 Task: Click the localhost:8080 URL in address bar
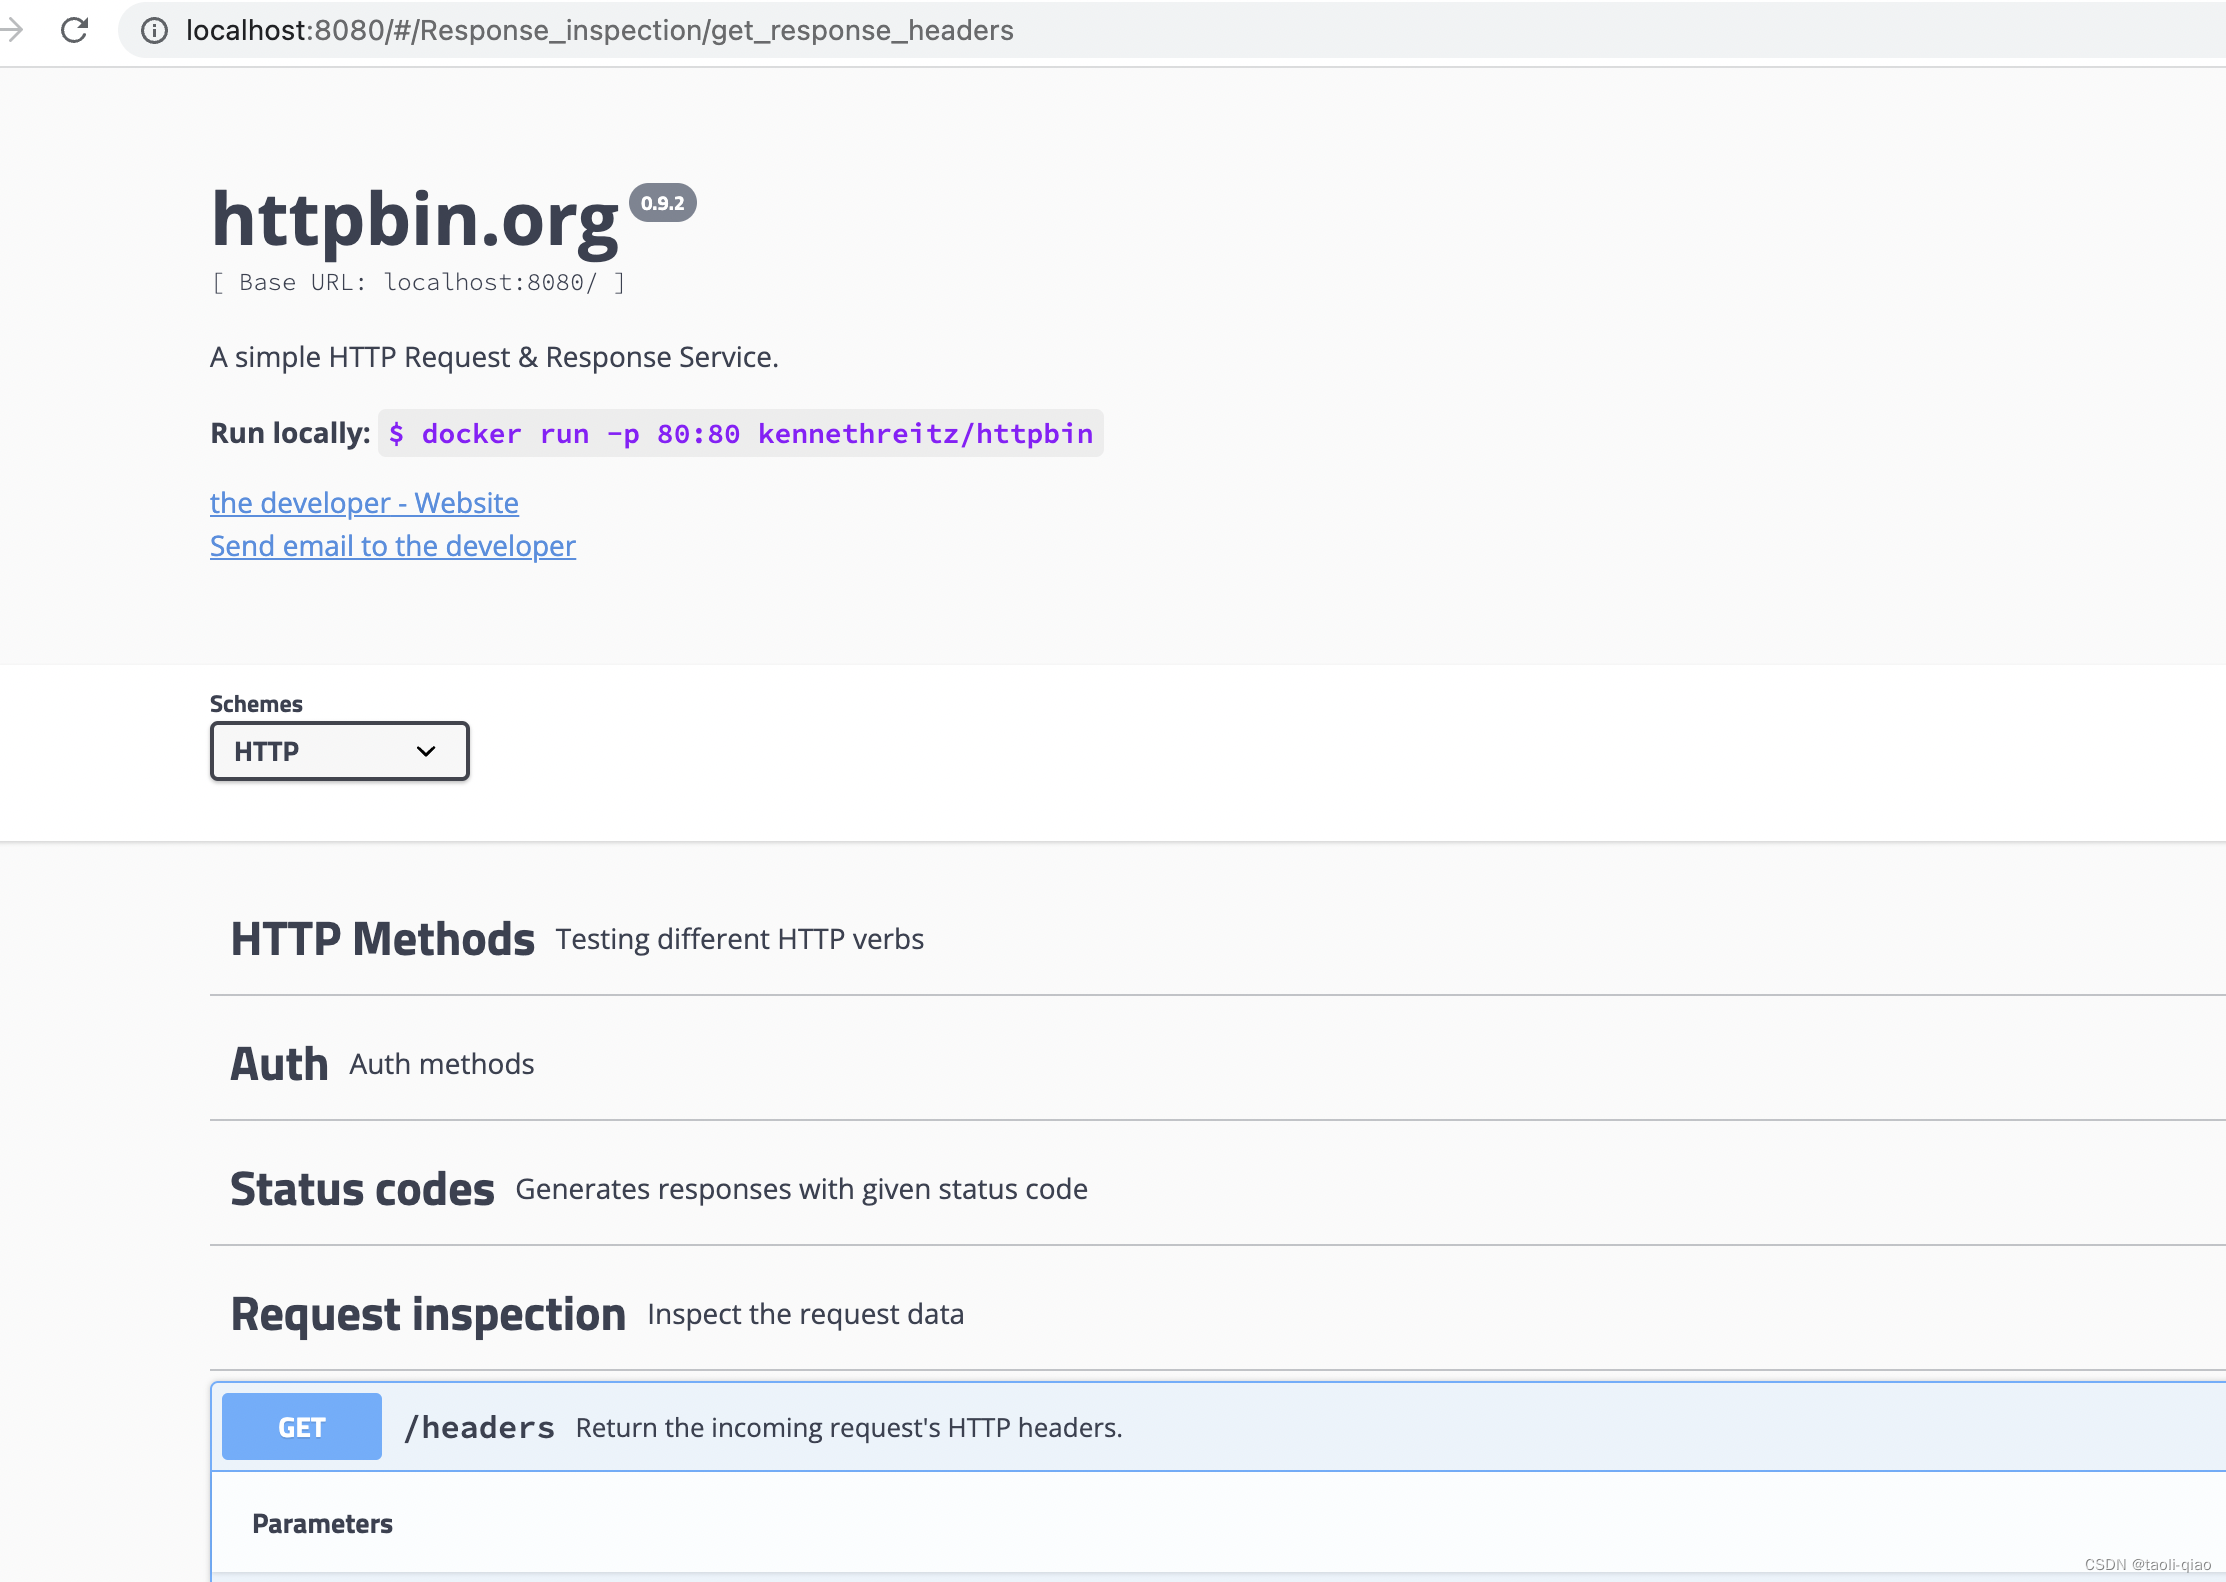(599, 30)
